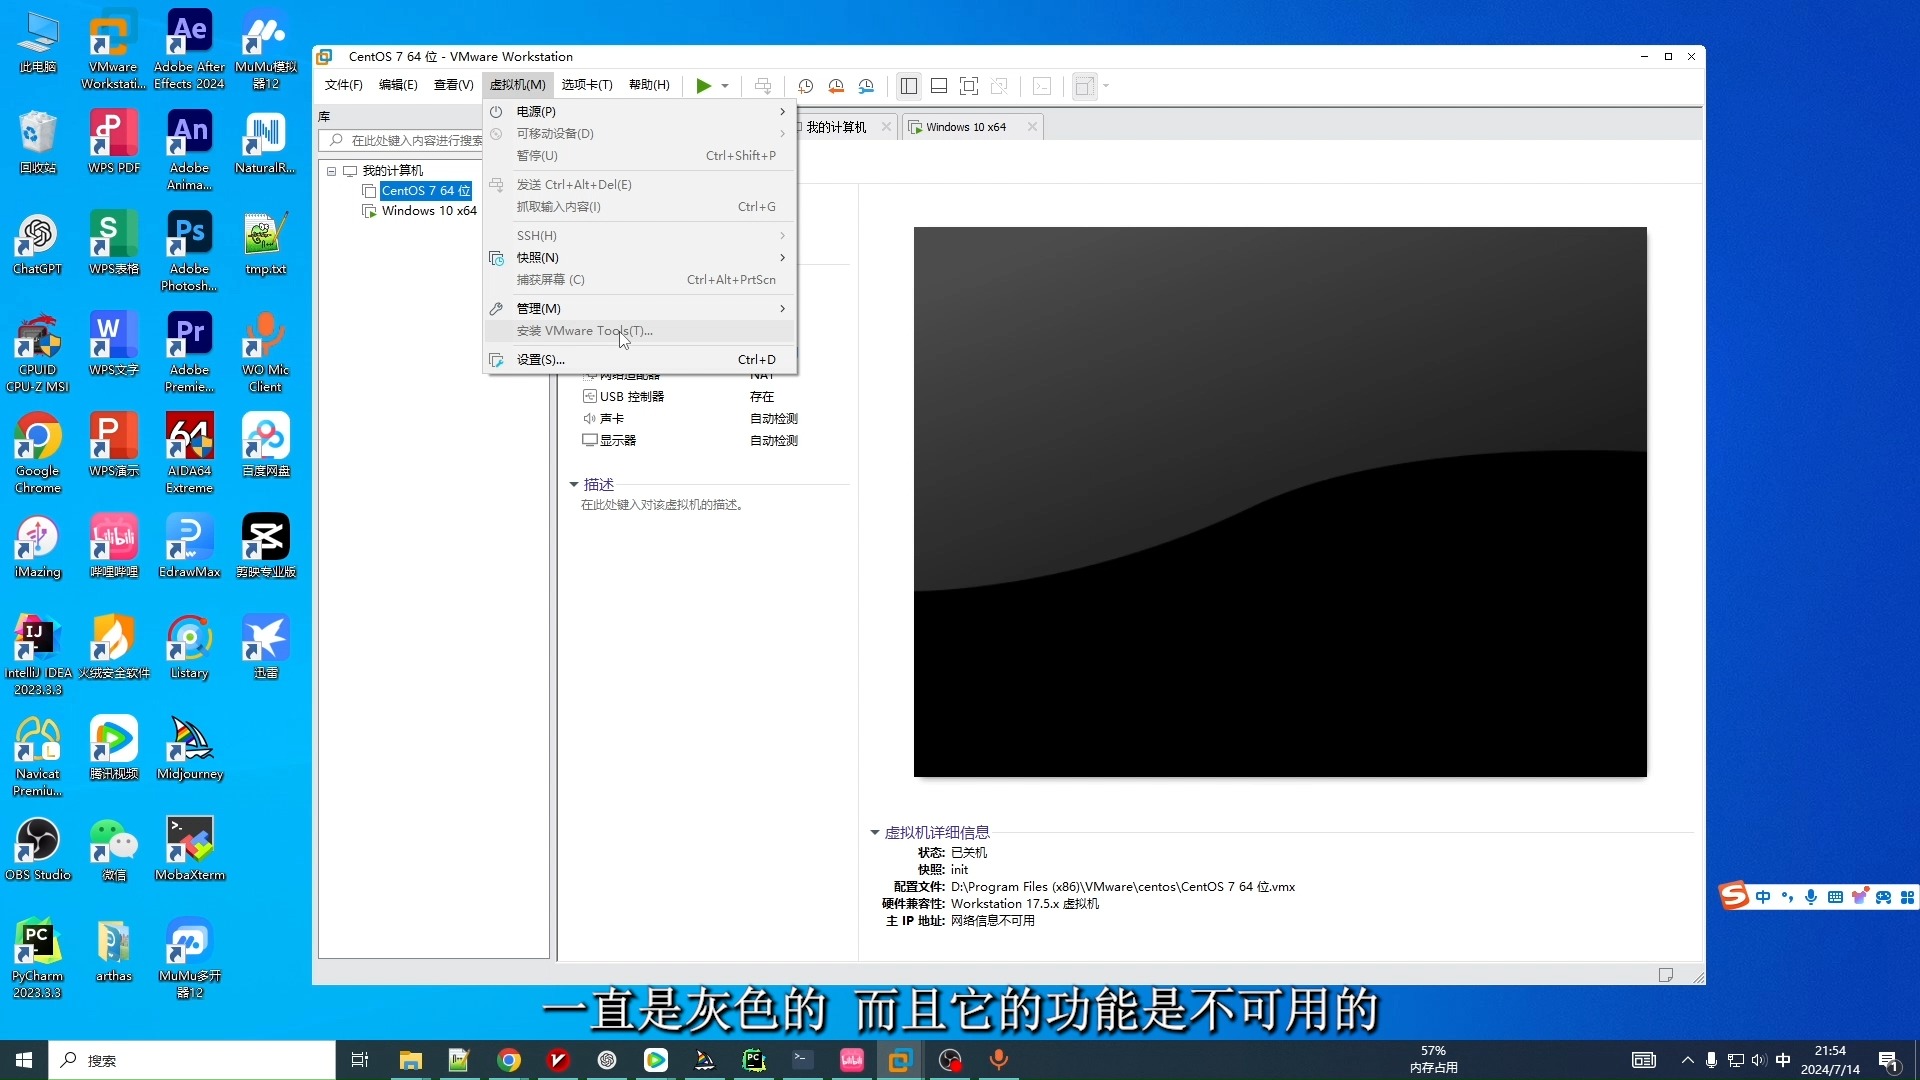Open MobaXterm desktop shortcut
Image resolution: width=1920 pixels, height=1080 pixels.
point(189,850)
